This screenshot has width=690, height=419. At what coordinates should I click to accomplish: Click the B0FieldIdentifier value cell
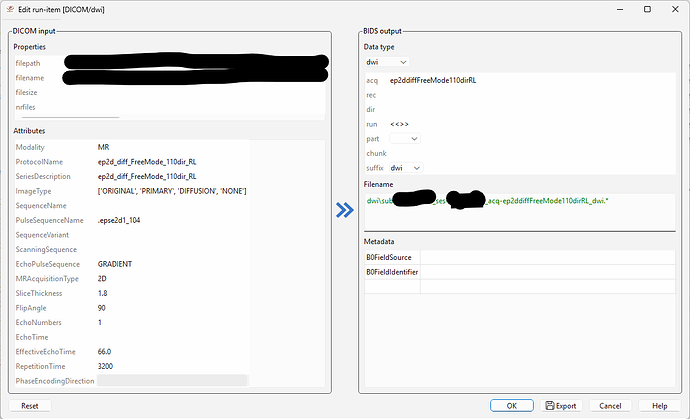coord(548,272)
